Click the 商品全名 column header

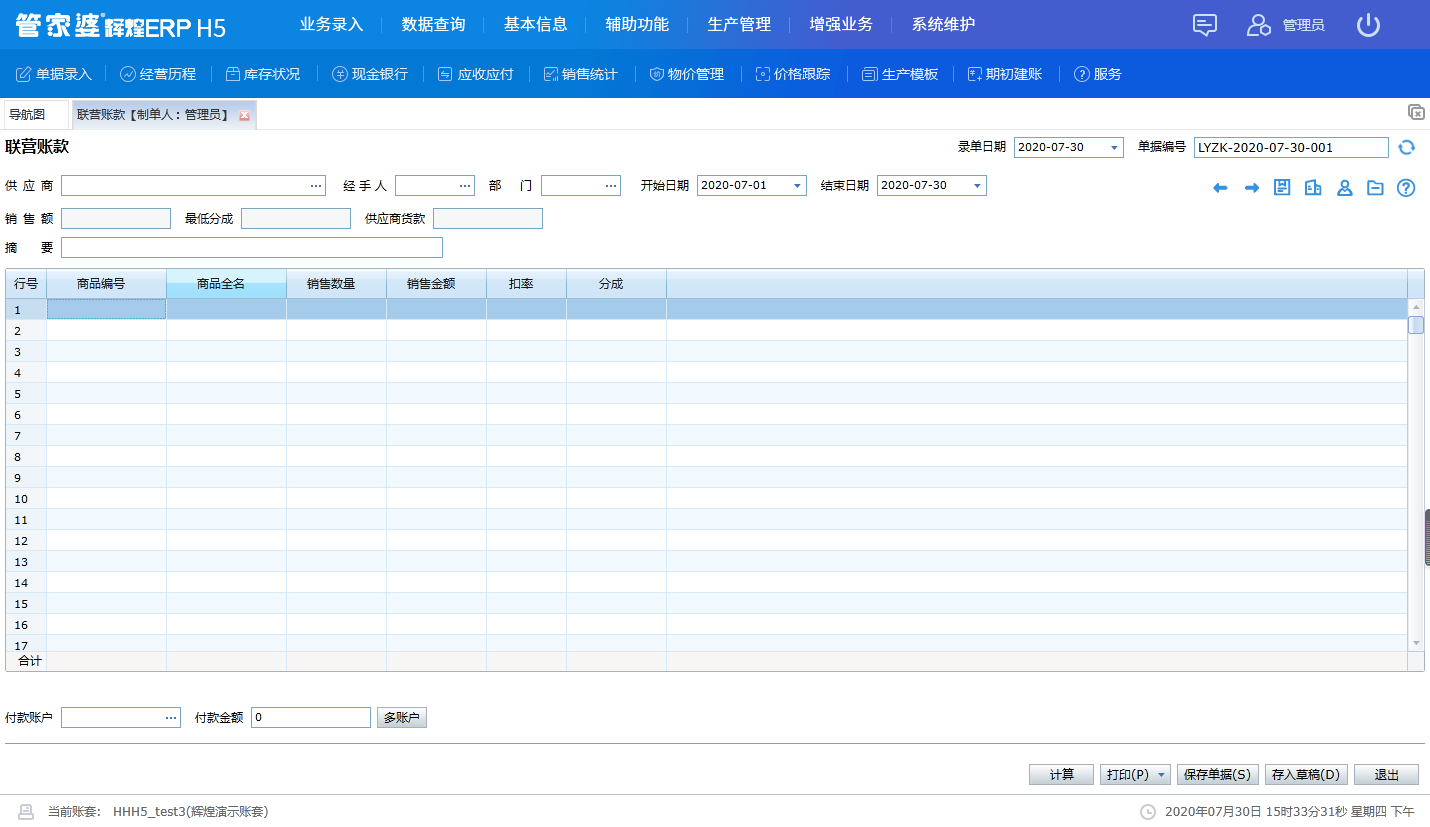click(x=226, y=284)
